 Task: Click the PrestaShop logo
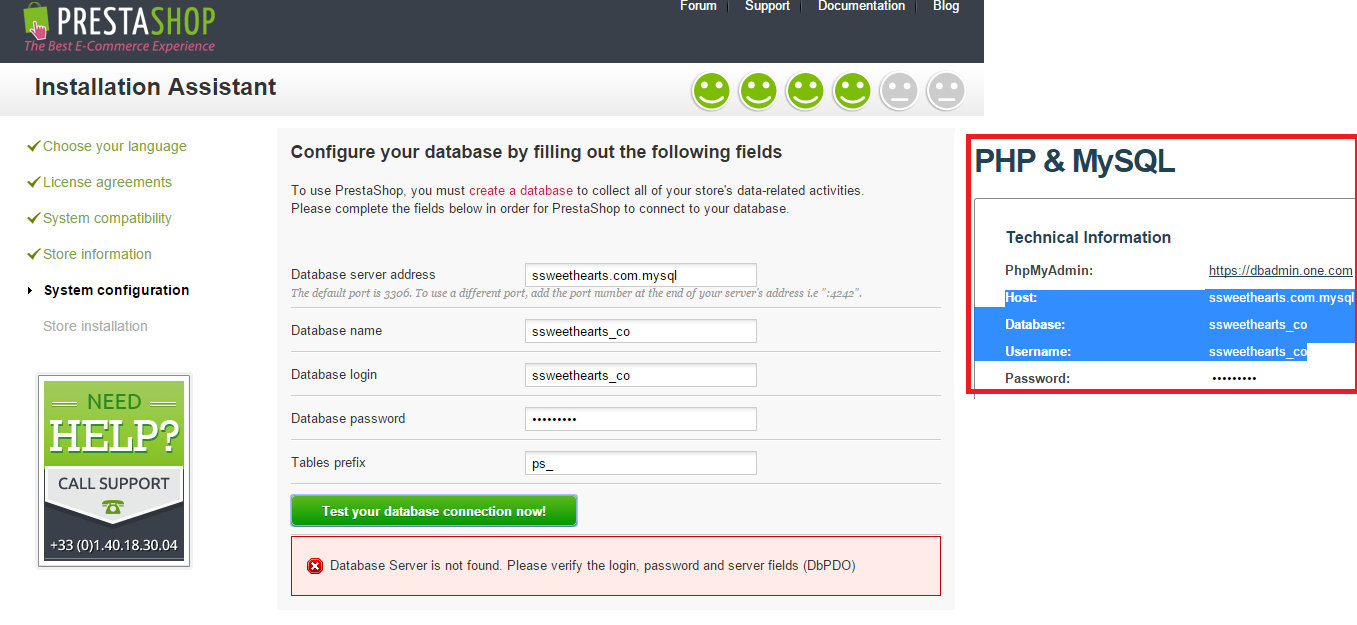[119, 27]
